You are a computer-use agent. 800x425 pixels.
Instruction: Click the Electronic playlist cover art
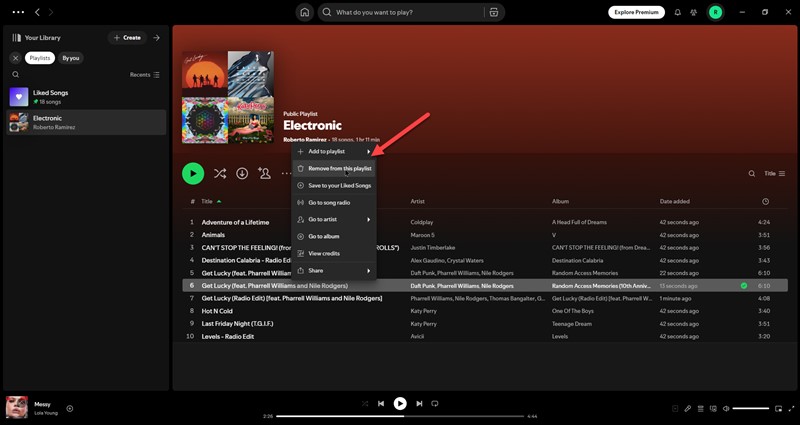click(228, 97)
